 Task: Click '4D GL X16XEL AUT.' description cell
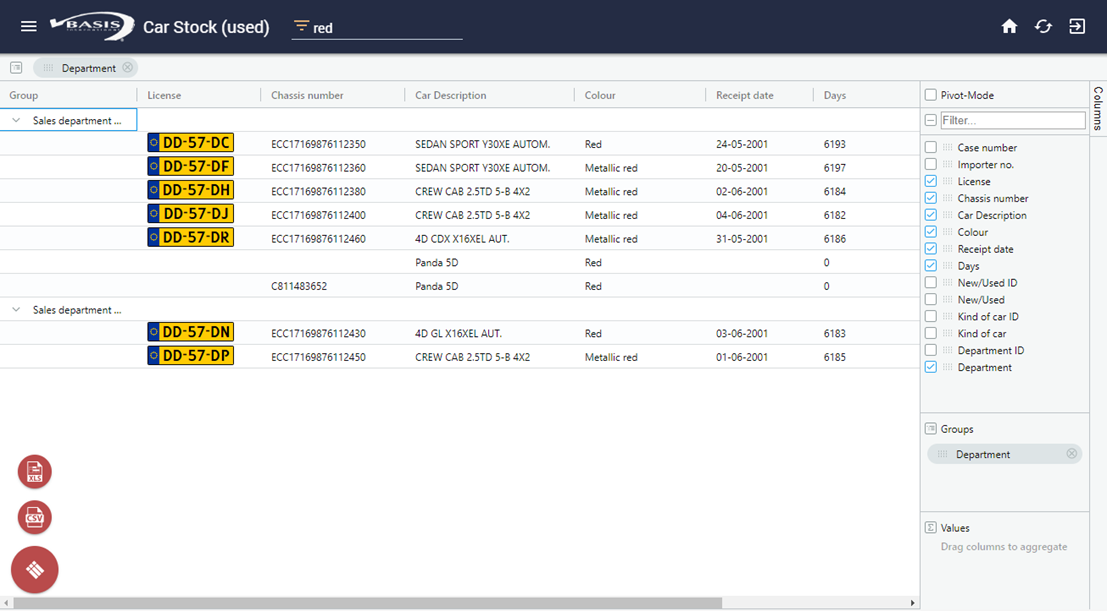tap(458, 333)
